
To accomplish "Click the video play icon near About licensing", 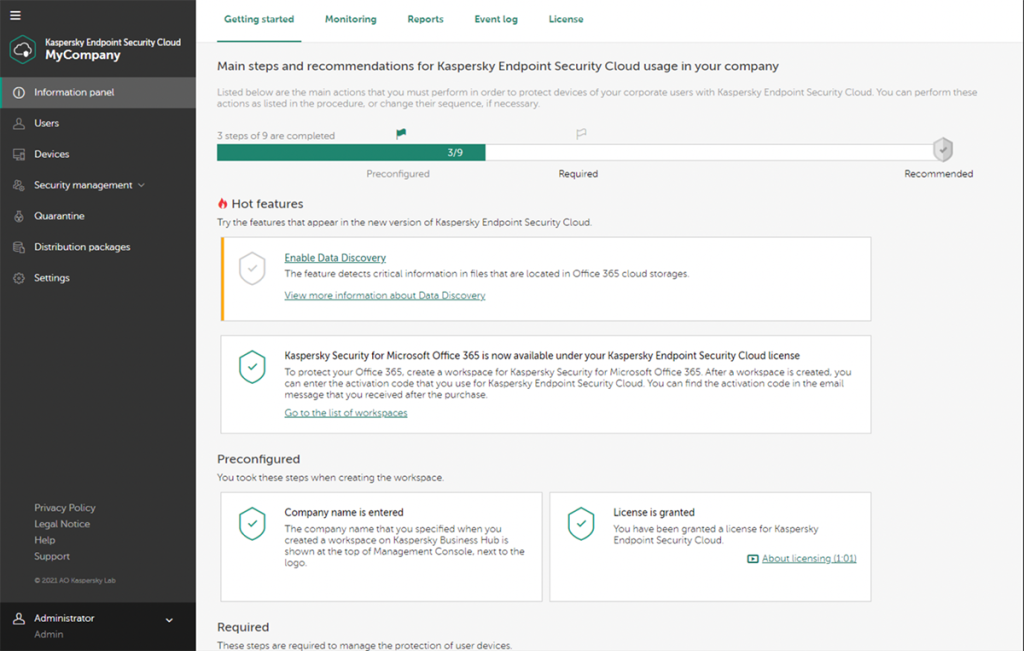I will 752,559.
